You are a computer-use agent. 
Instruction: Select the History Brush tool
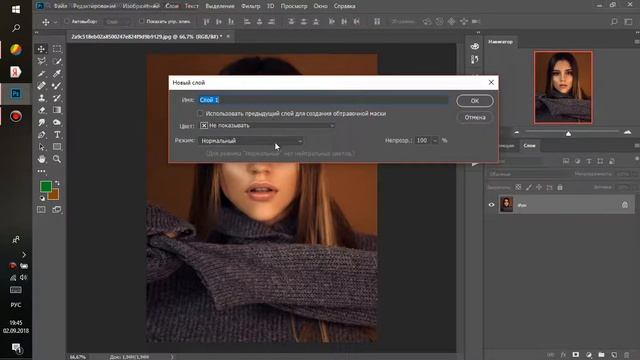click(57, 98)
